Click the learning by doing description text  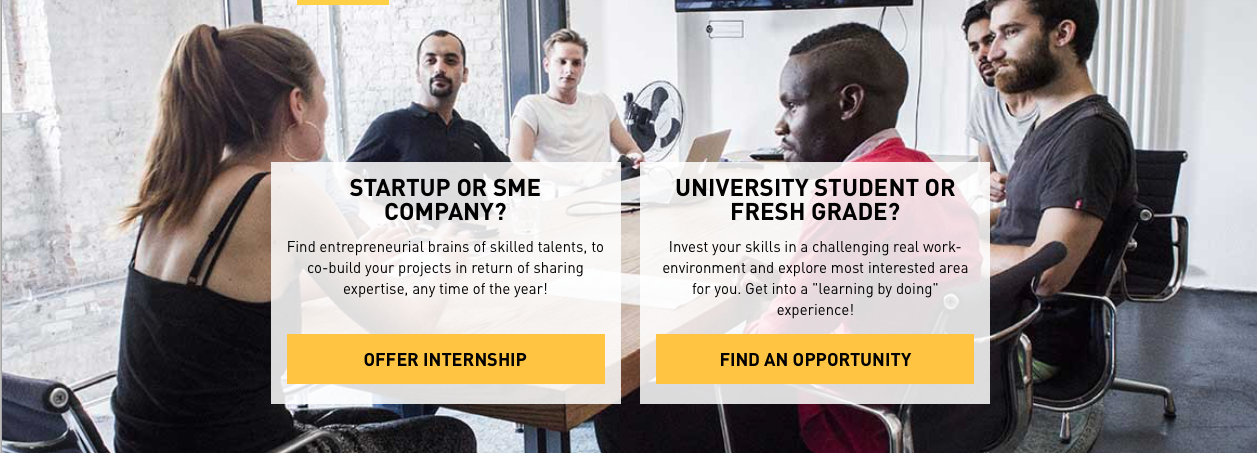815,278
